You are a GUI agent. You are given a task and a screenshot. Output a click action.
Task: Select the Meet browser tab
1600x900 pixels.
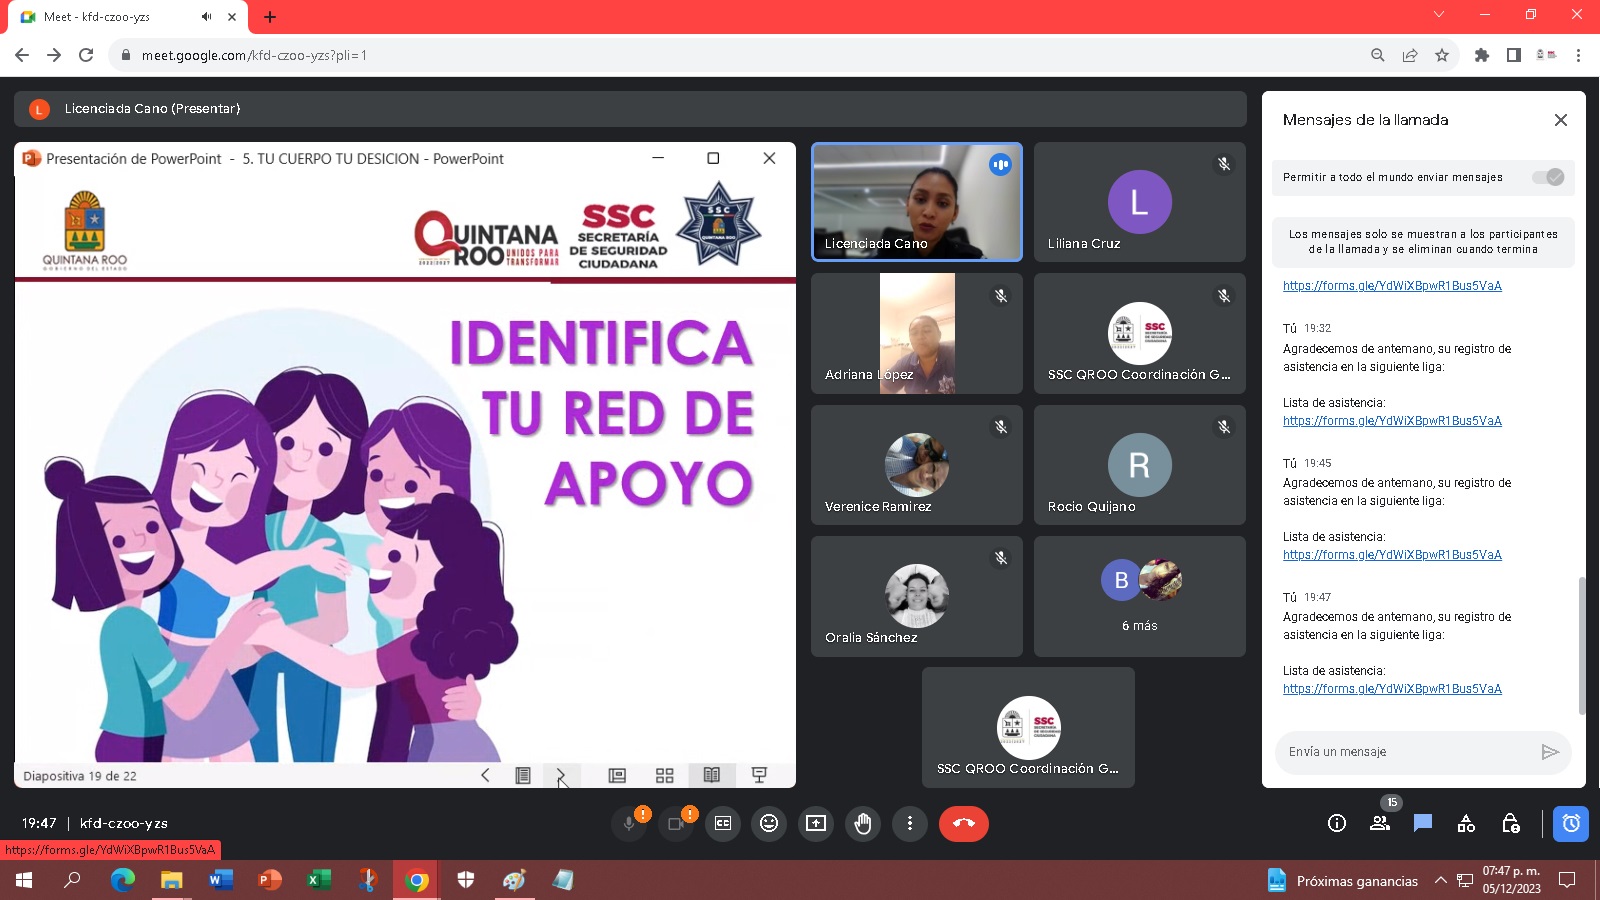pos(127,17)
